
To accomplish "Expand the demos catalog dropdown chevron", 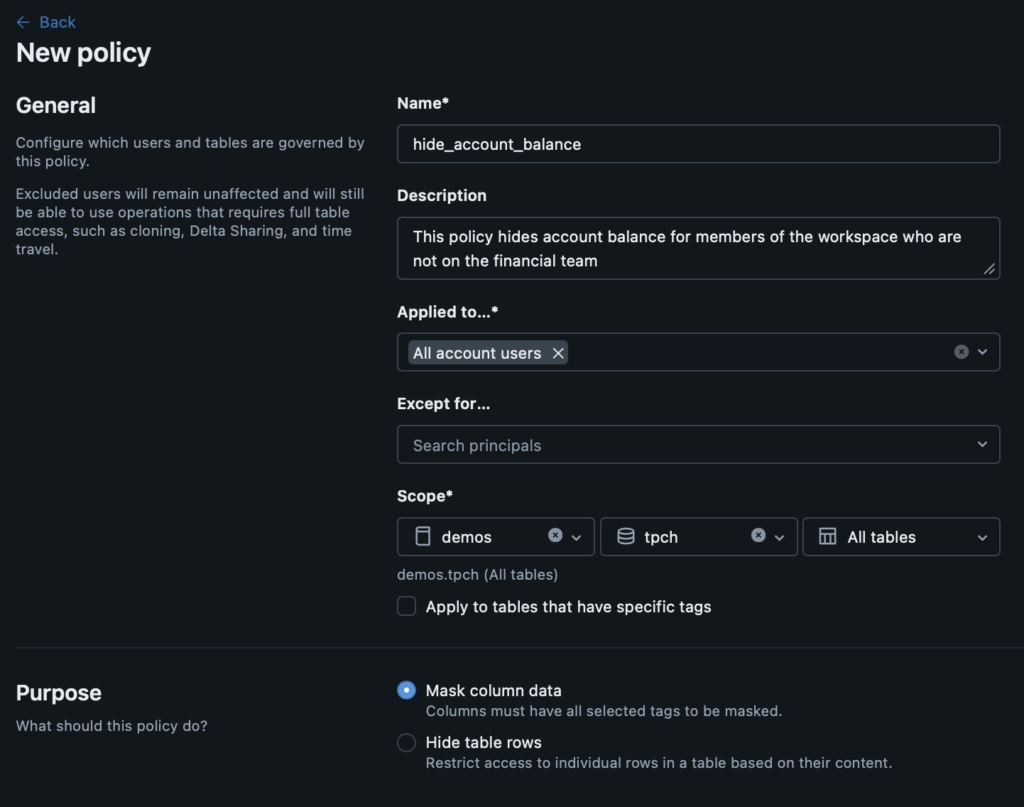I will (577, 537).
